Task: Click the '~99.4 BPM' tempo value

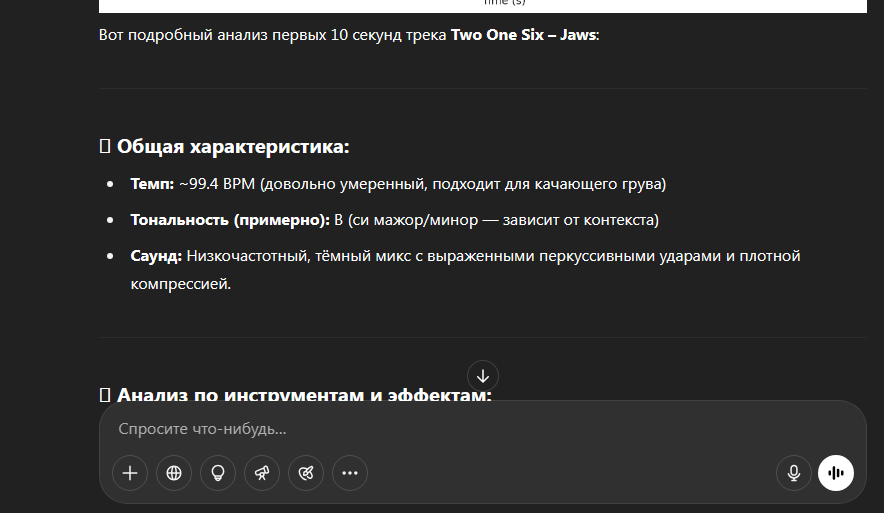Action: click(x=217, y=184)
